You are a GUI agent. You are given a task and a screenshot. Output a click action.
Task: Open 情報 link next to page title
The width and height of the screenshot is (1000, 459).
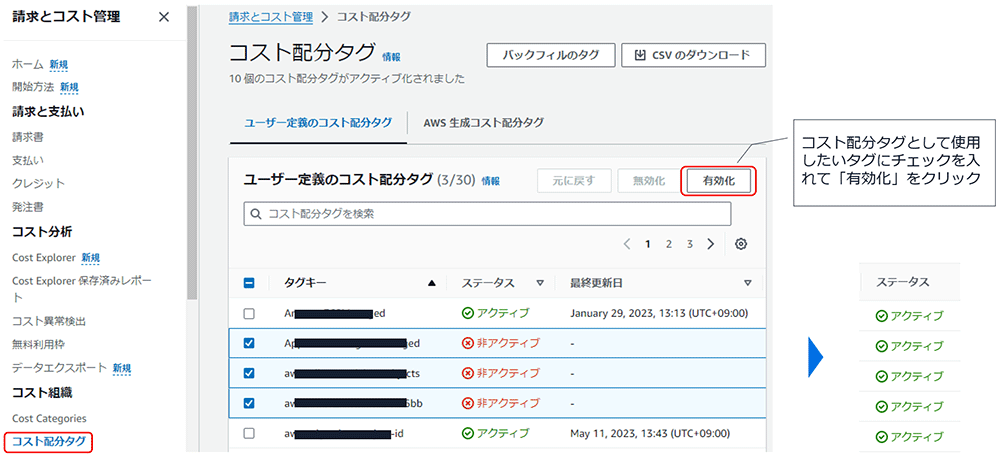391,57
